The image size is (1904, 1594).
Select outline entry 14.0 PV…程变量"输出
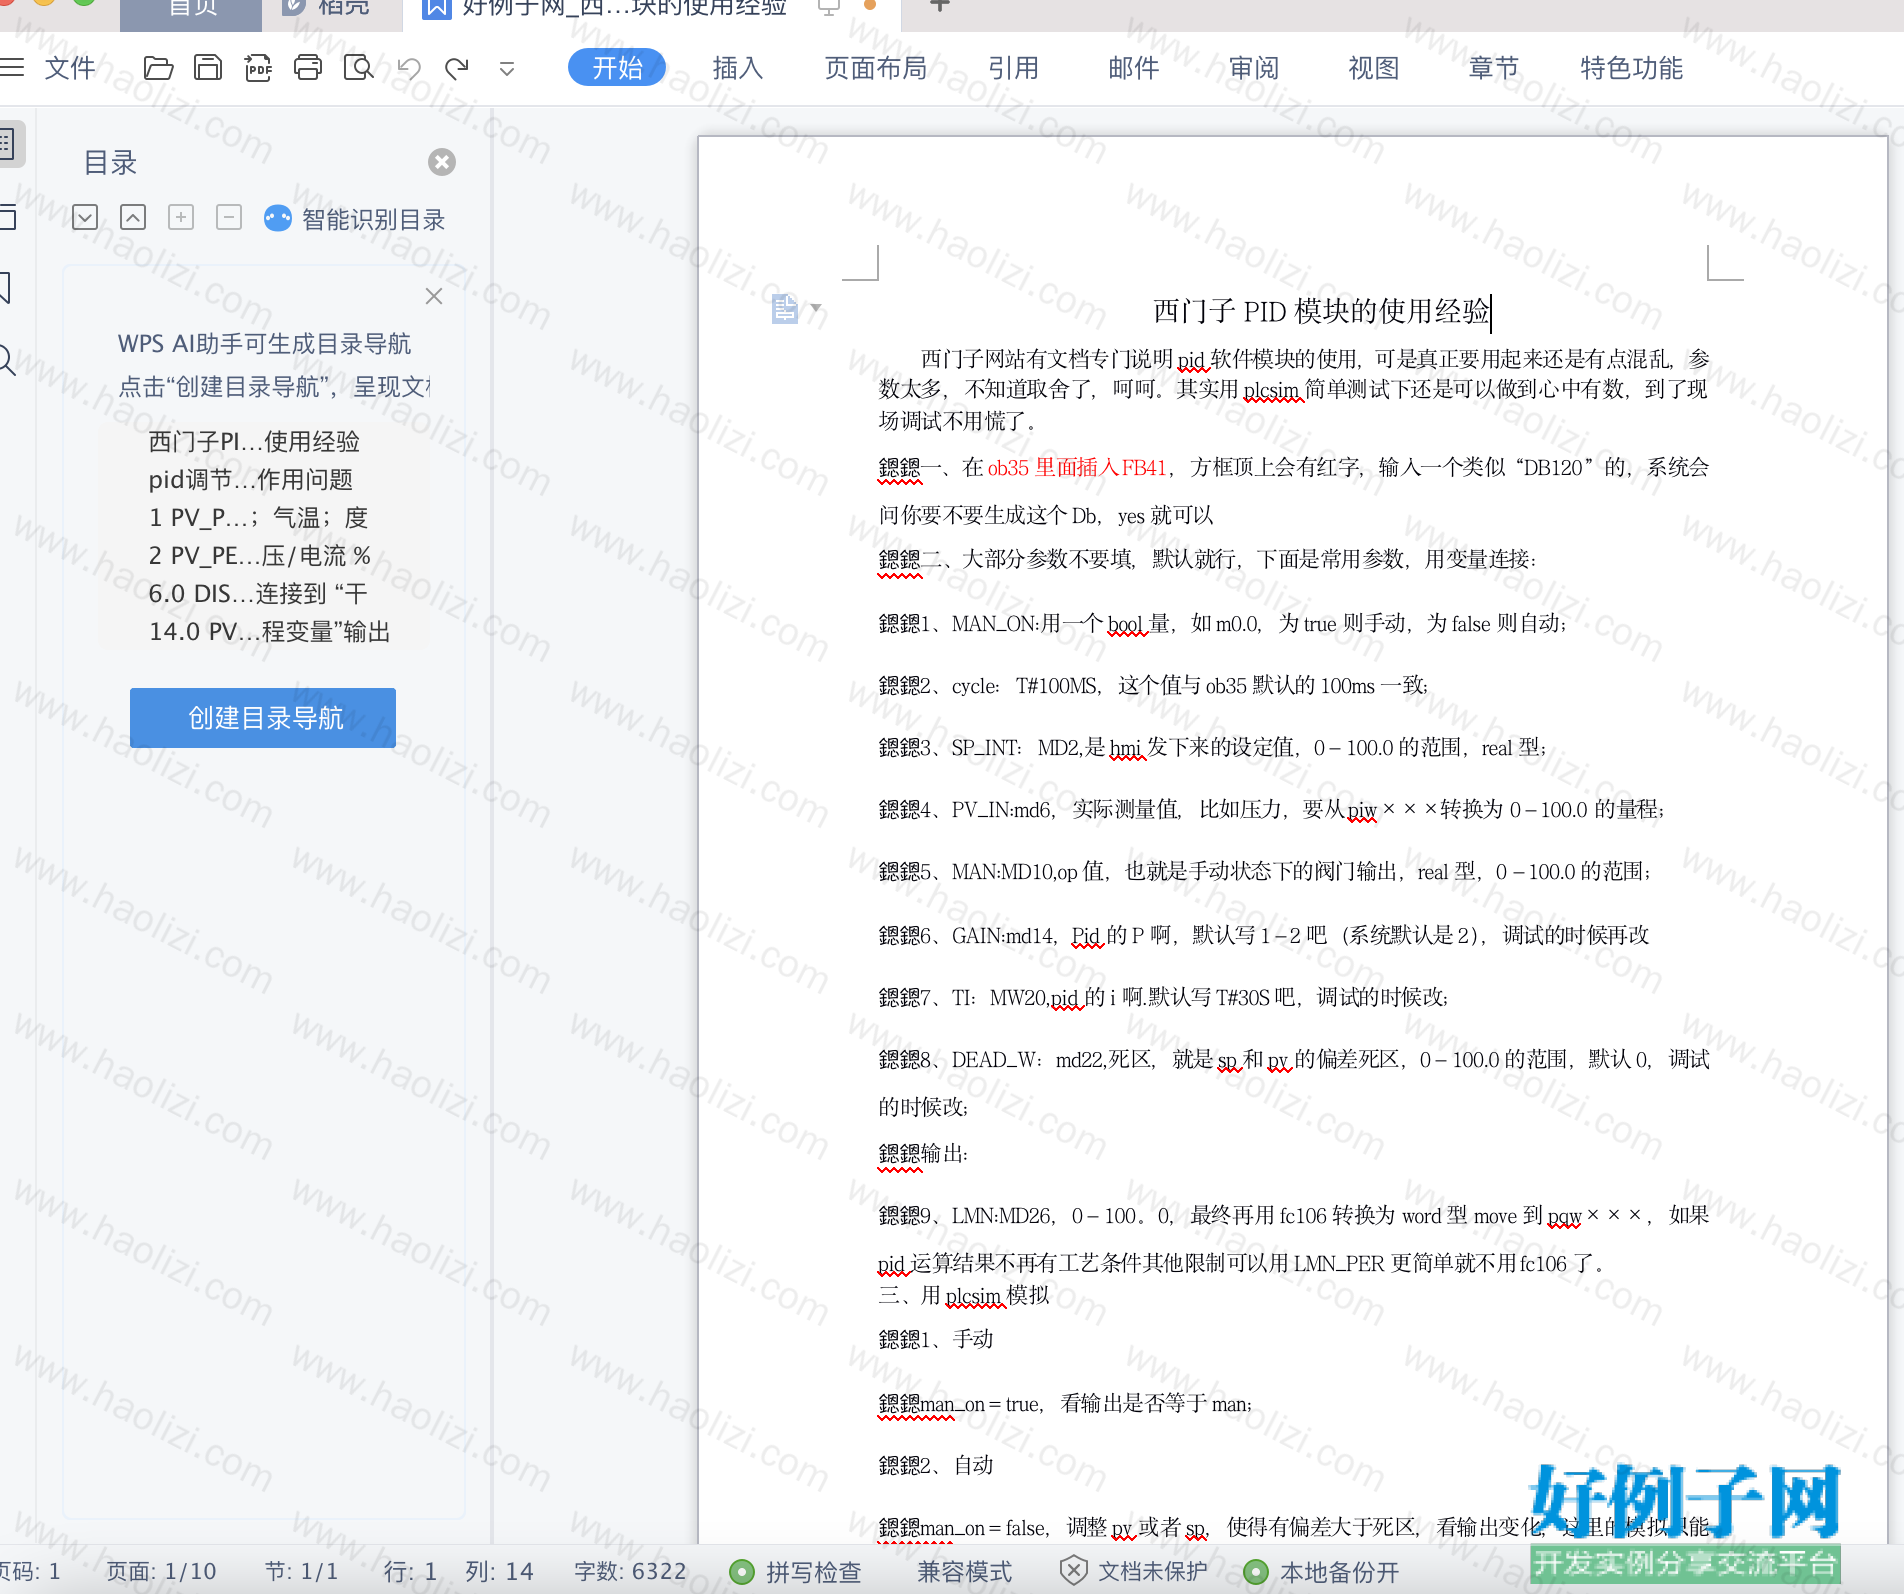tap(269, 631)
